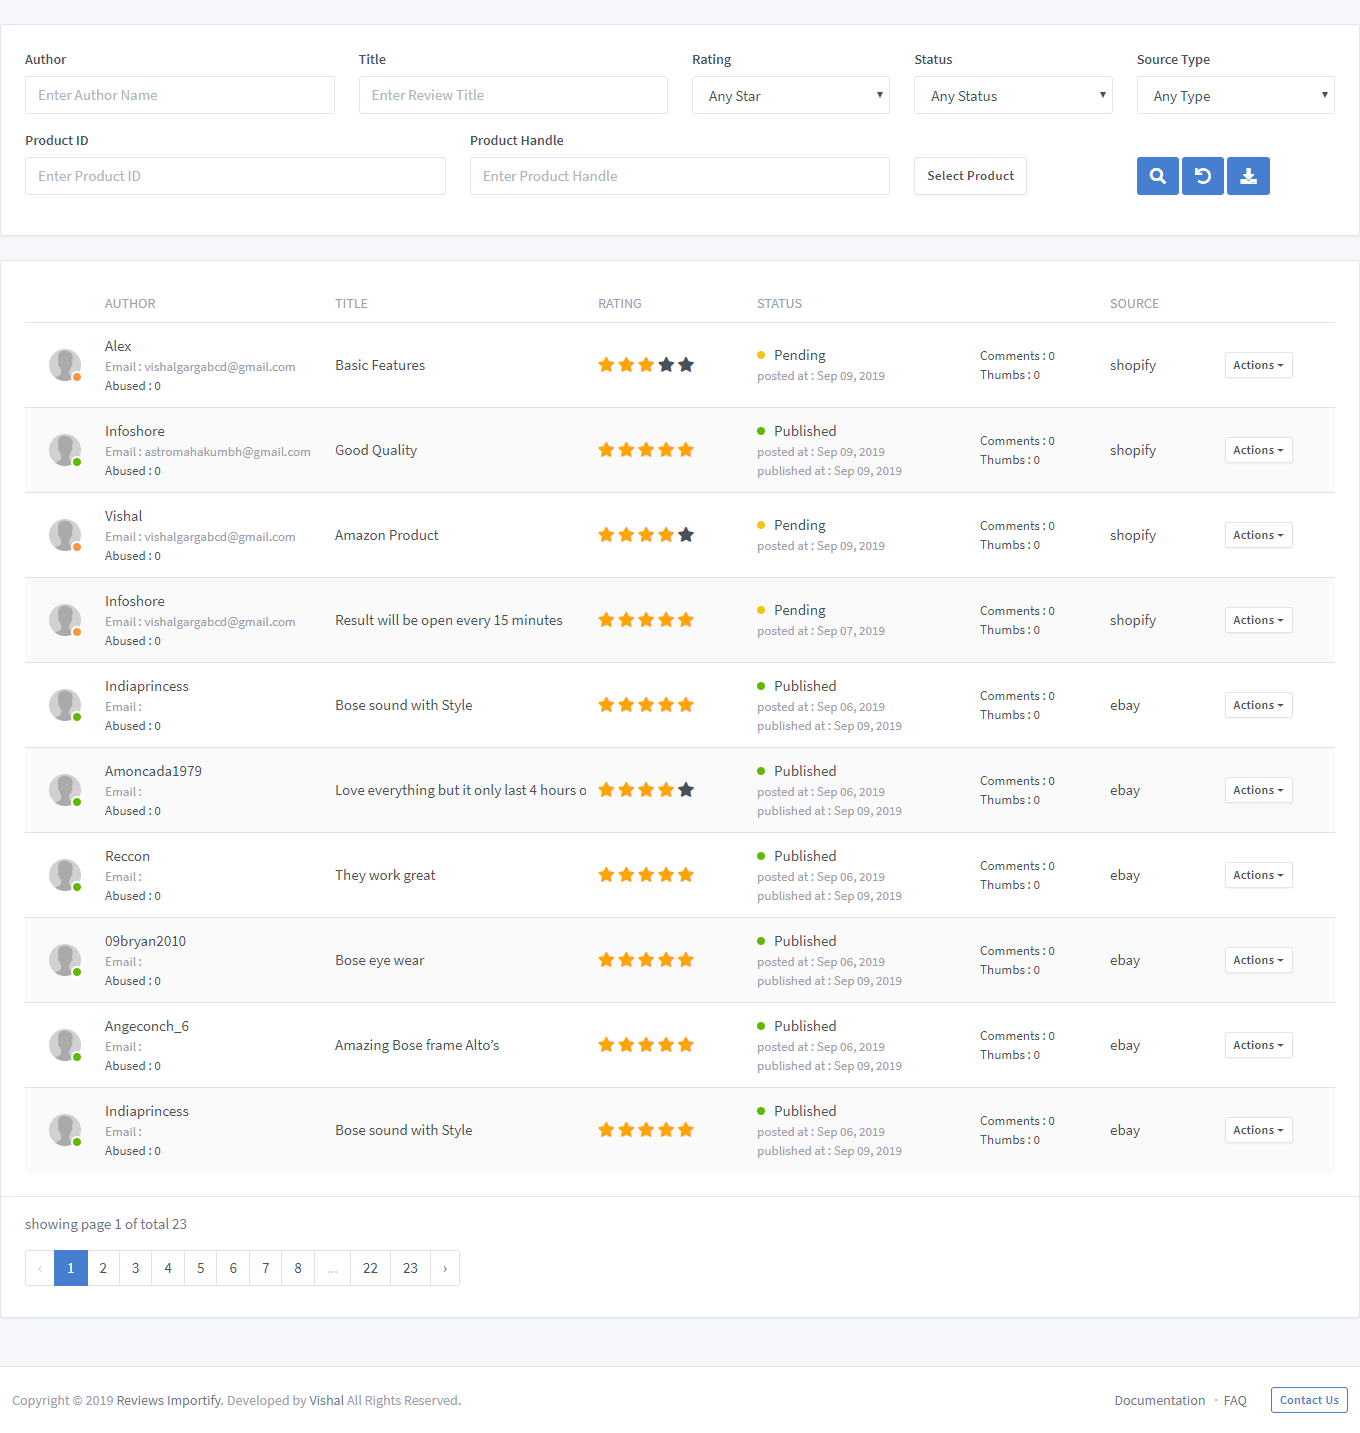The image size is (1360, 1433).
Task: Go to the next page arrow
Action: pyautogui.click(x=445, y=1268)
